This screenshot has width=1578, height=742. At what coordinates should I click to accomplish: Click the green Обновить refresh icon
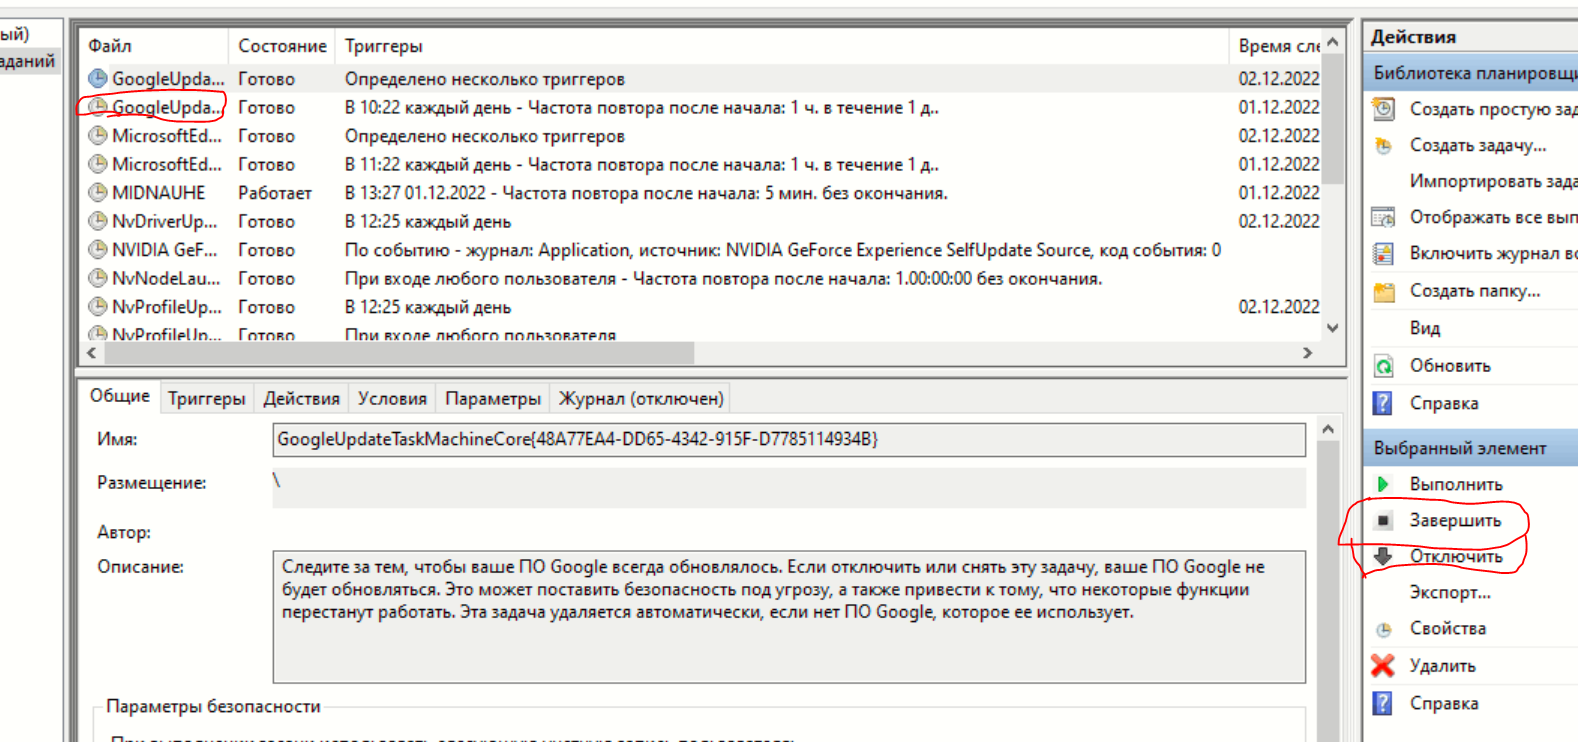click(1384, 366)
